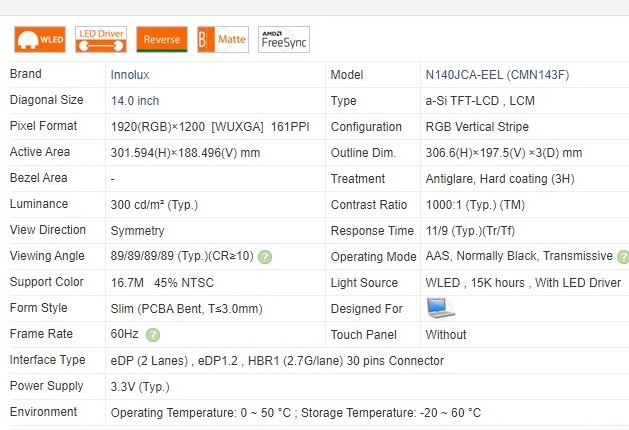Click the AMD FreeSync badge icon
Image resolution: width=629 pixels, height=430 pixels.
pos(284,39)
